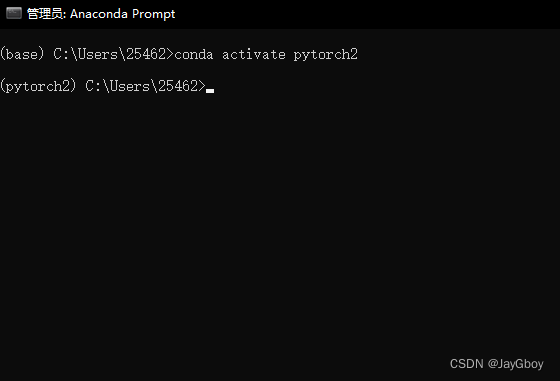Click the word Prompt in the window title
Image resolution: width=560 pixels, height=381 pixels.
[x=154, y=14]
